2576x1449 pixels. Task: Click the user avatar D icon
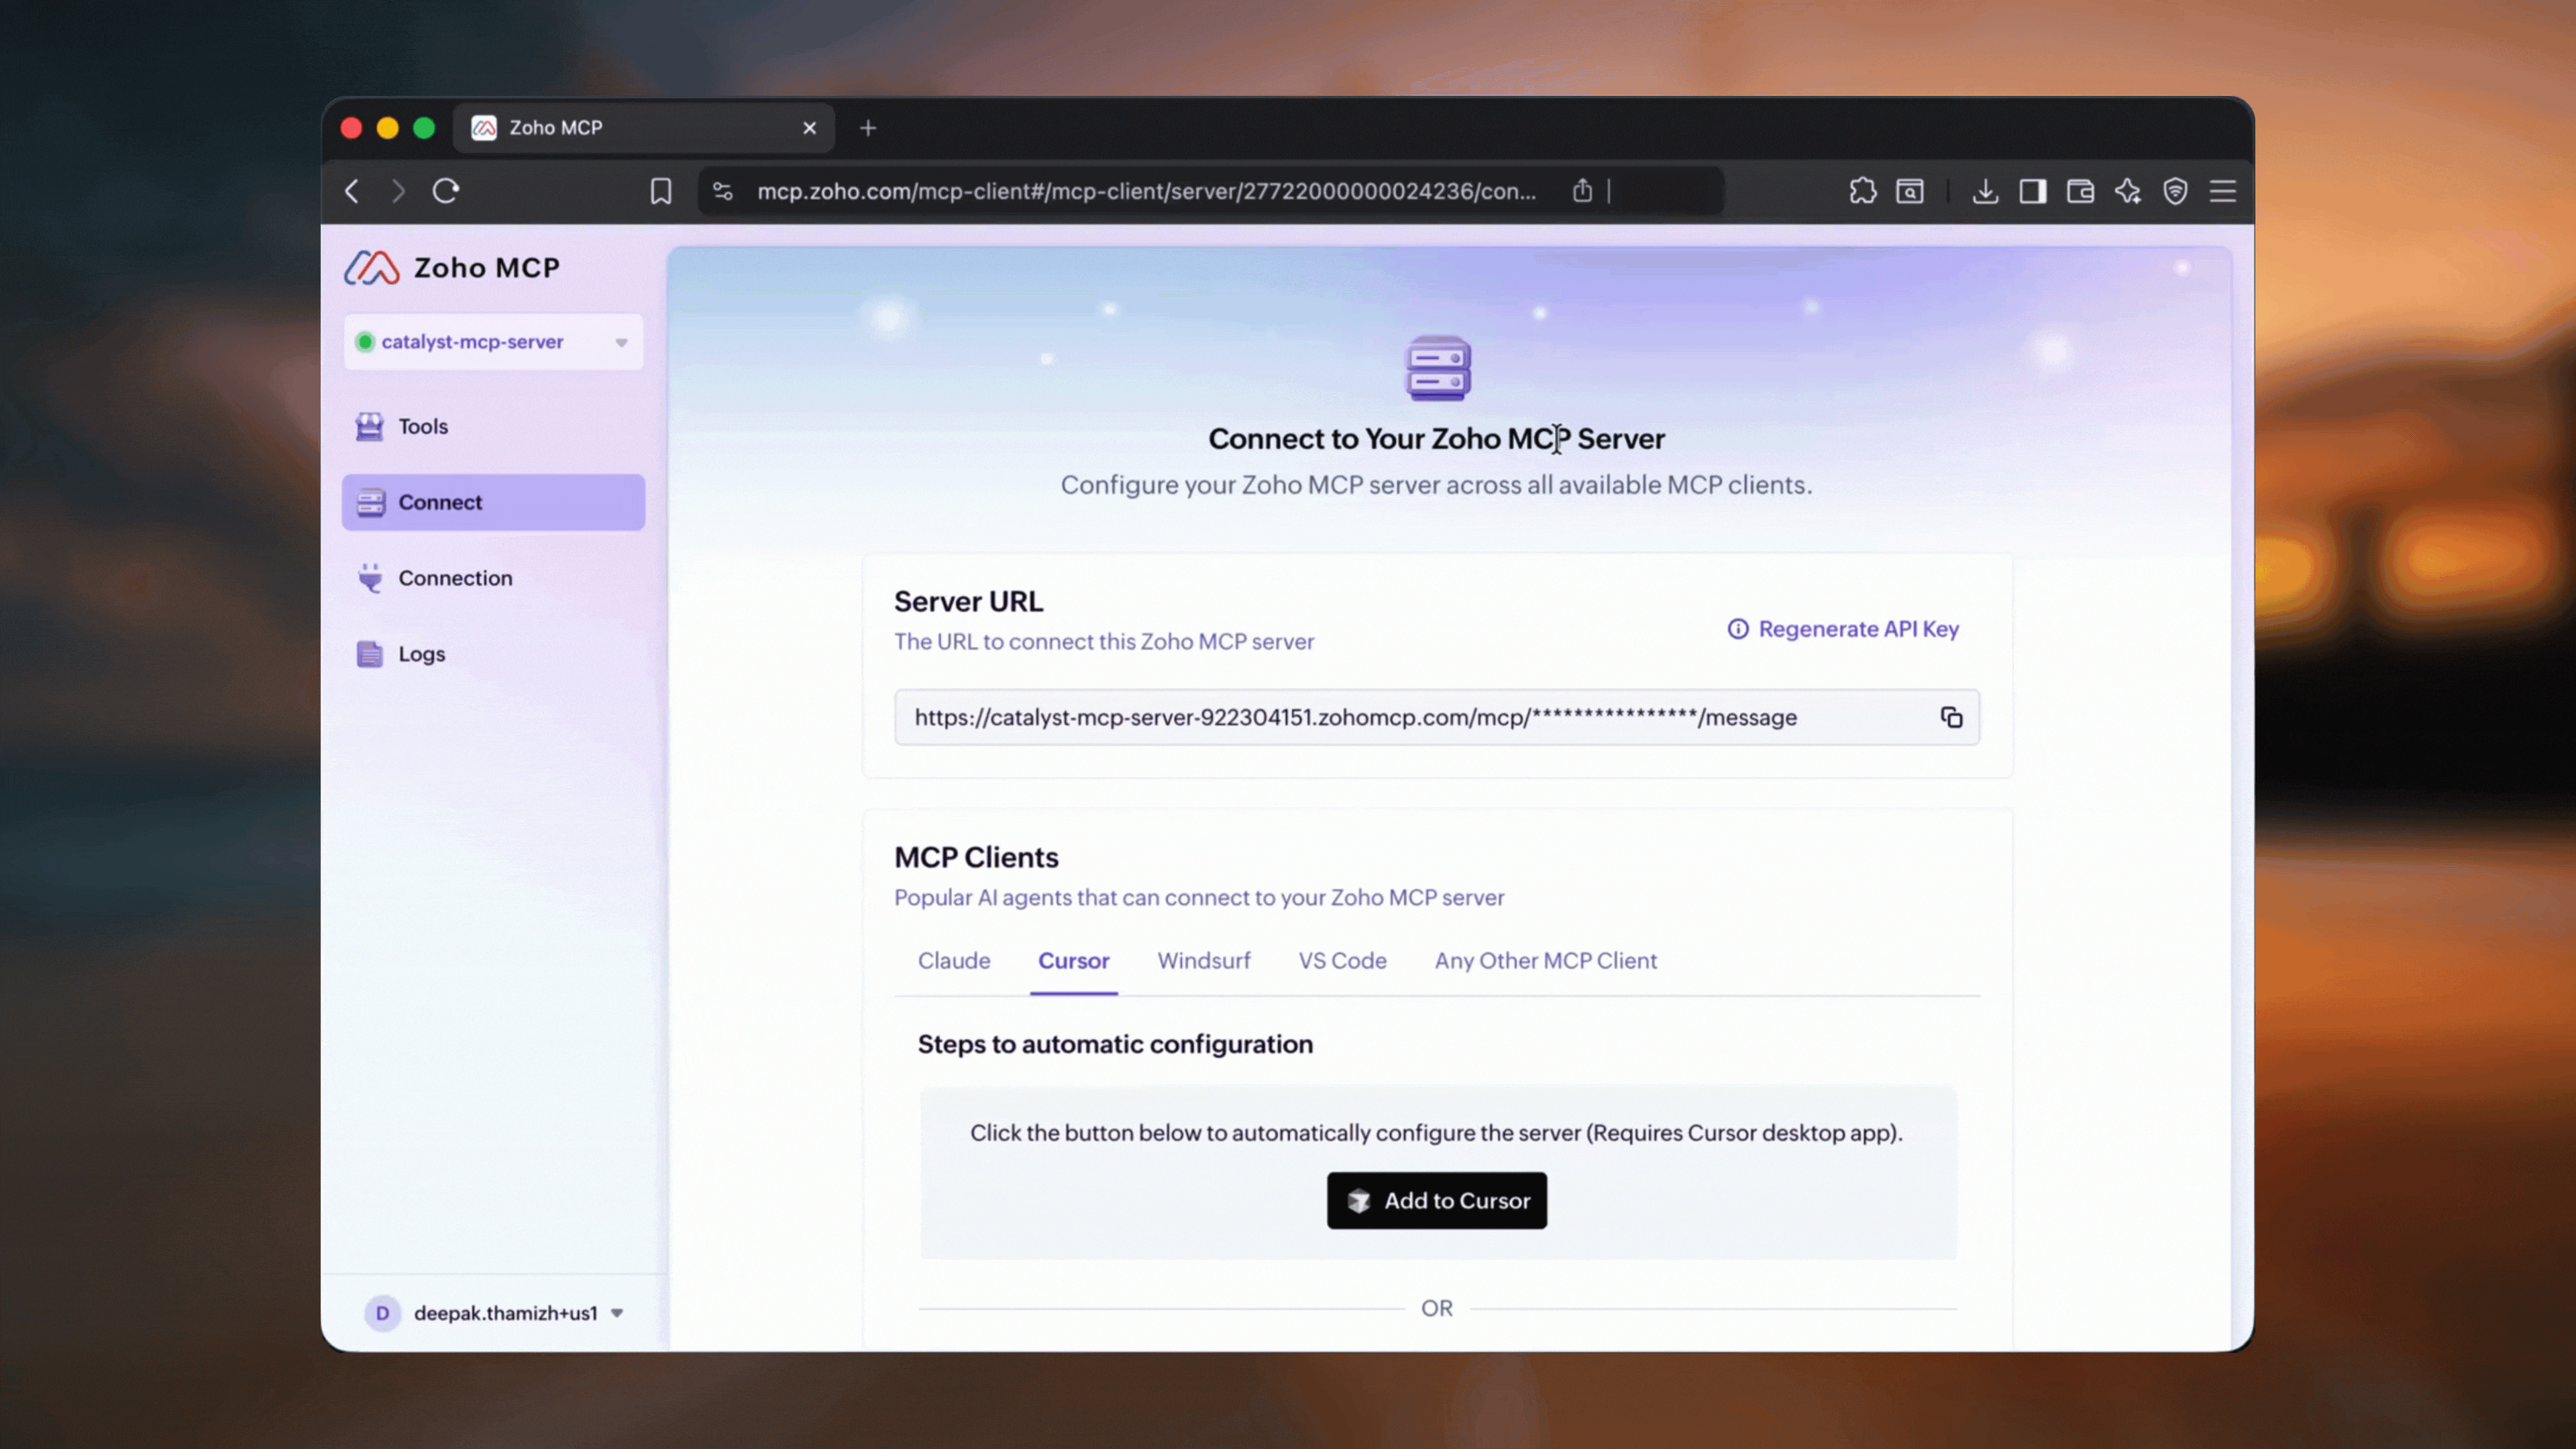382,1313
